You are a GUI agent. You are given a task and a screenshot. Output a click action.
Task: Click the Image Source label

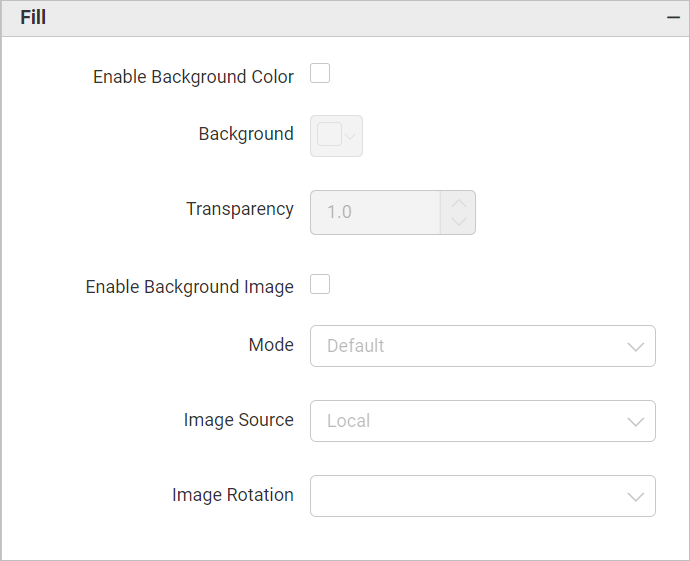pyautogui.click(x=239, y=420)
